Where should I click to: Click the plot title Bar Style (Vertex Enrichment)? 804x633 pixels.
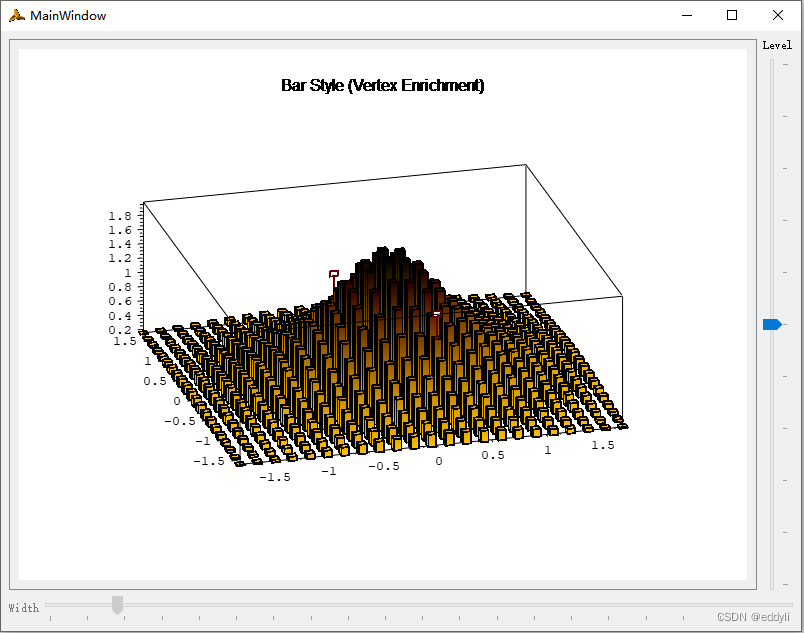[x=383, y=85]
